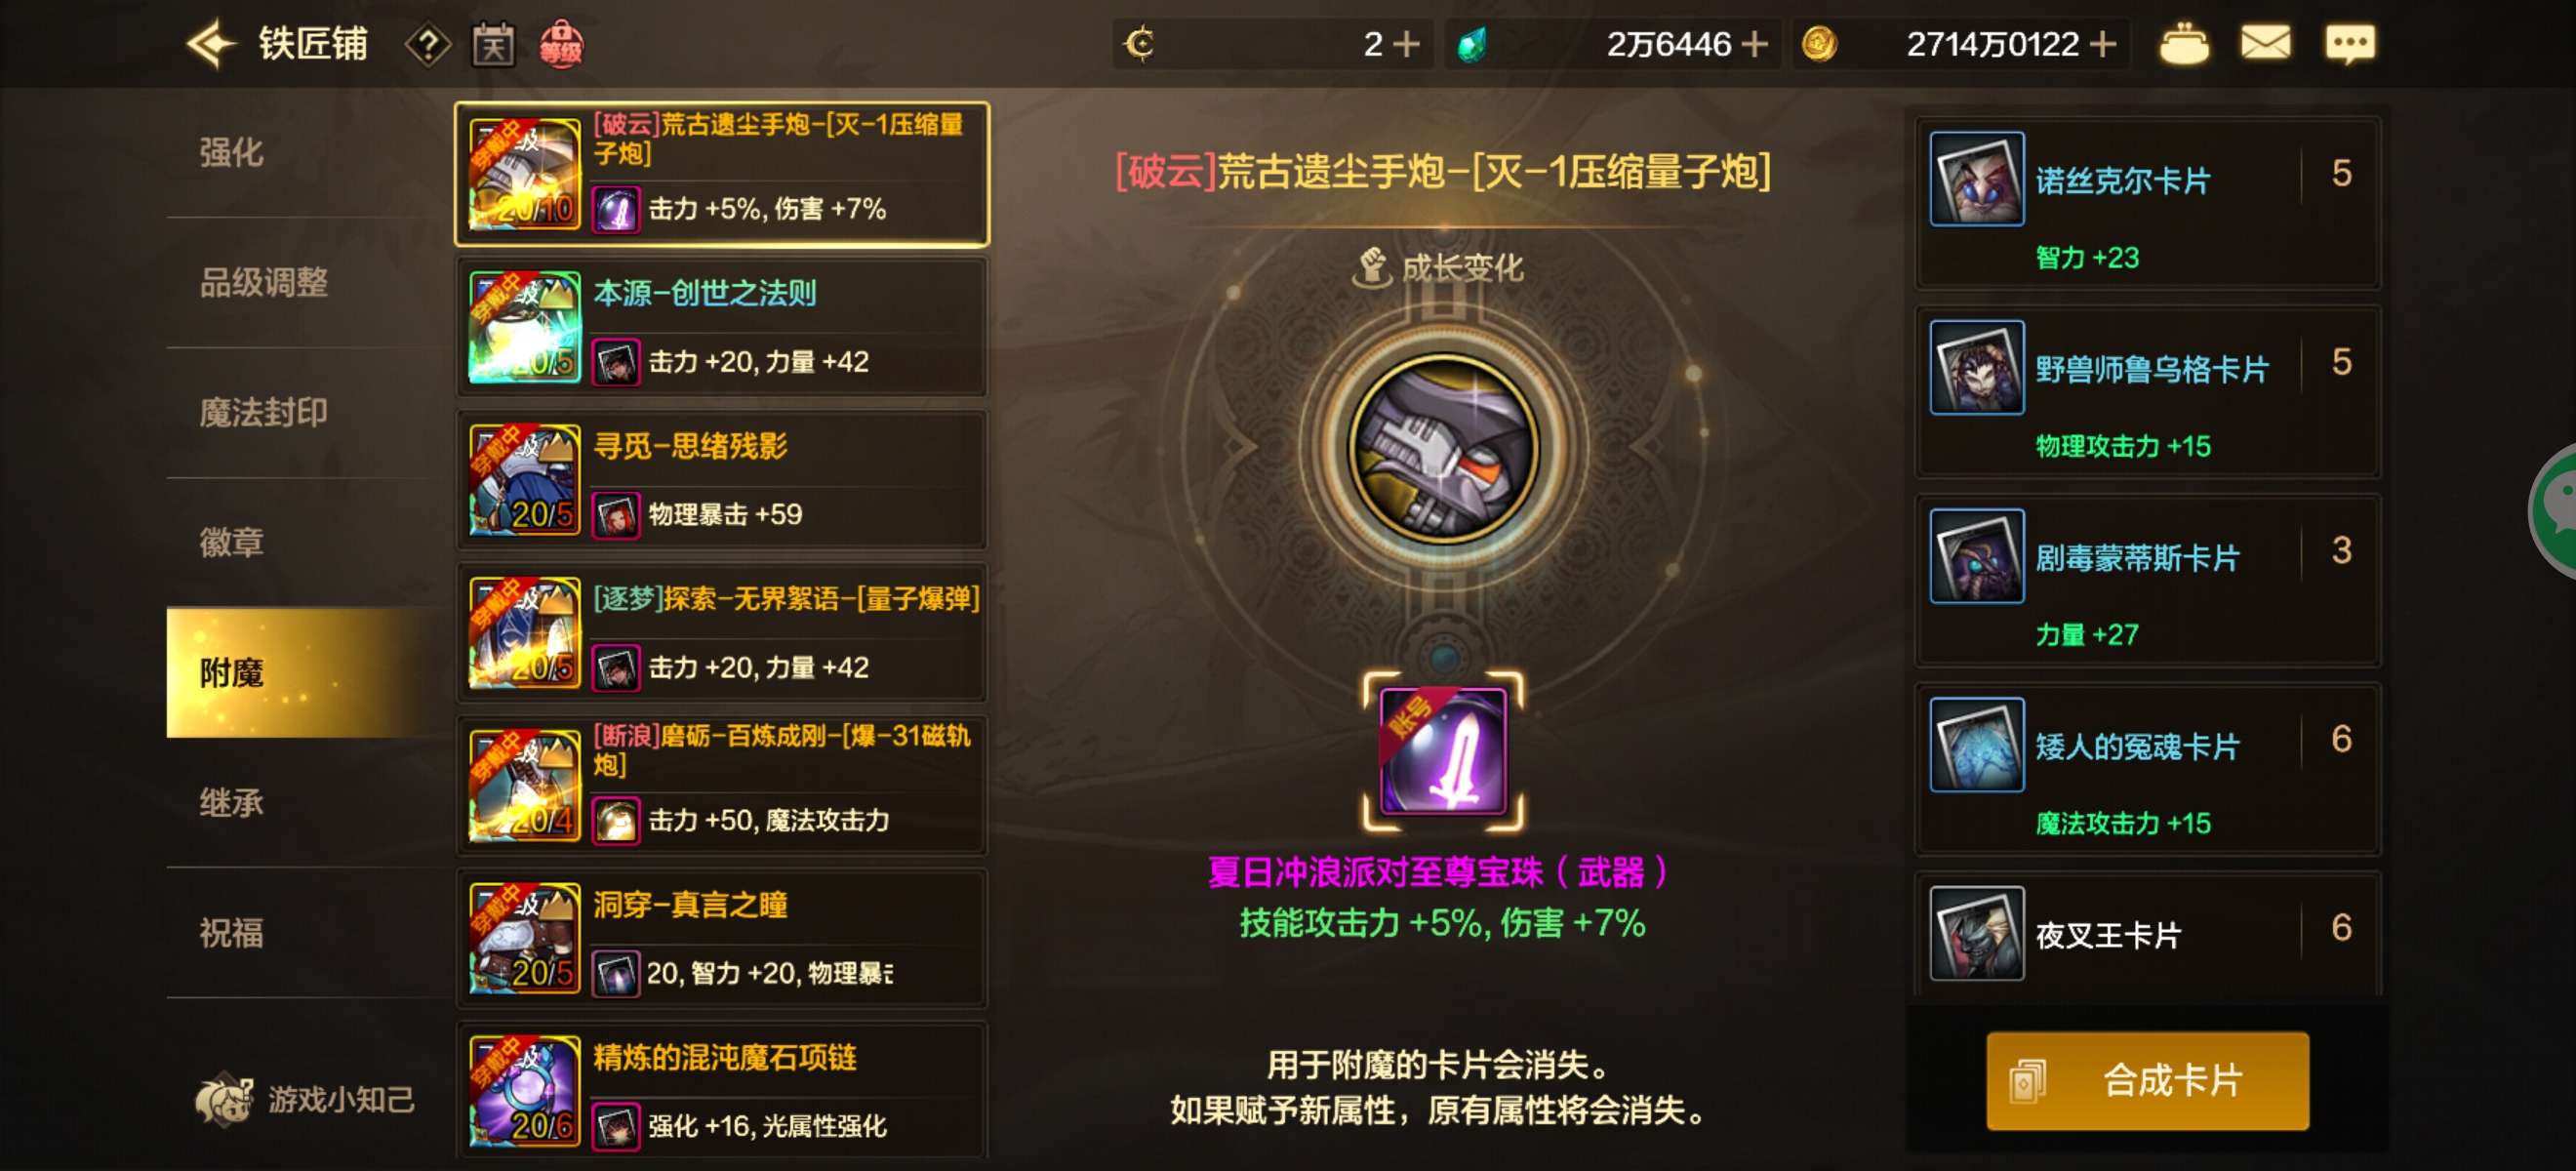Viewport: 2576px width, 1171px height.
Task: Add gems with the plus after 2万6446
Action: [1754, 44]
